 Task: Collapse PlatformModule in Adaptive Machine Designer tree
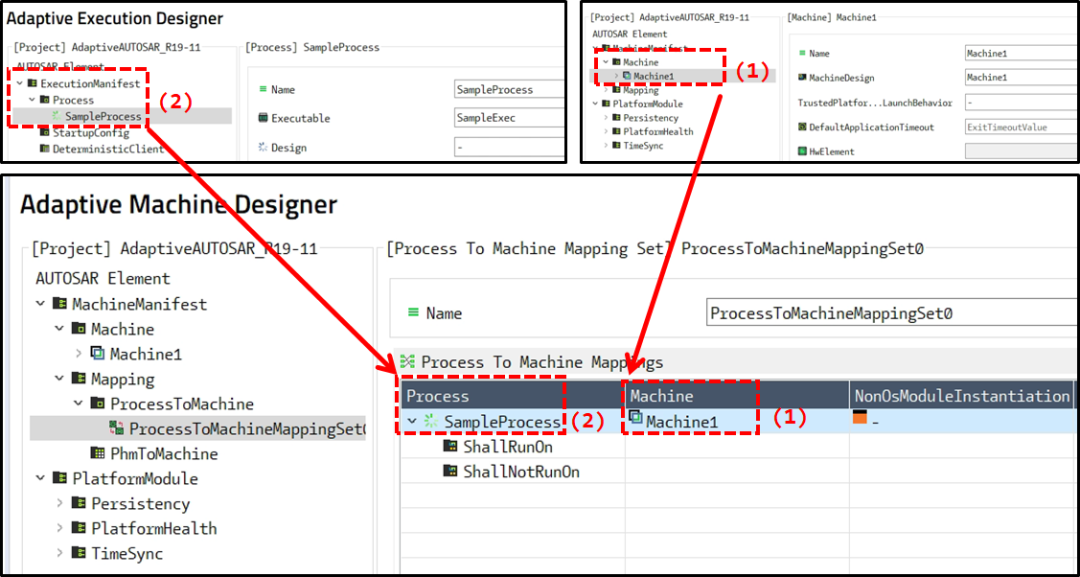click(x=41, y=479)
